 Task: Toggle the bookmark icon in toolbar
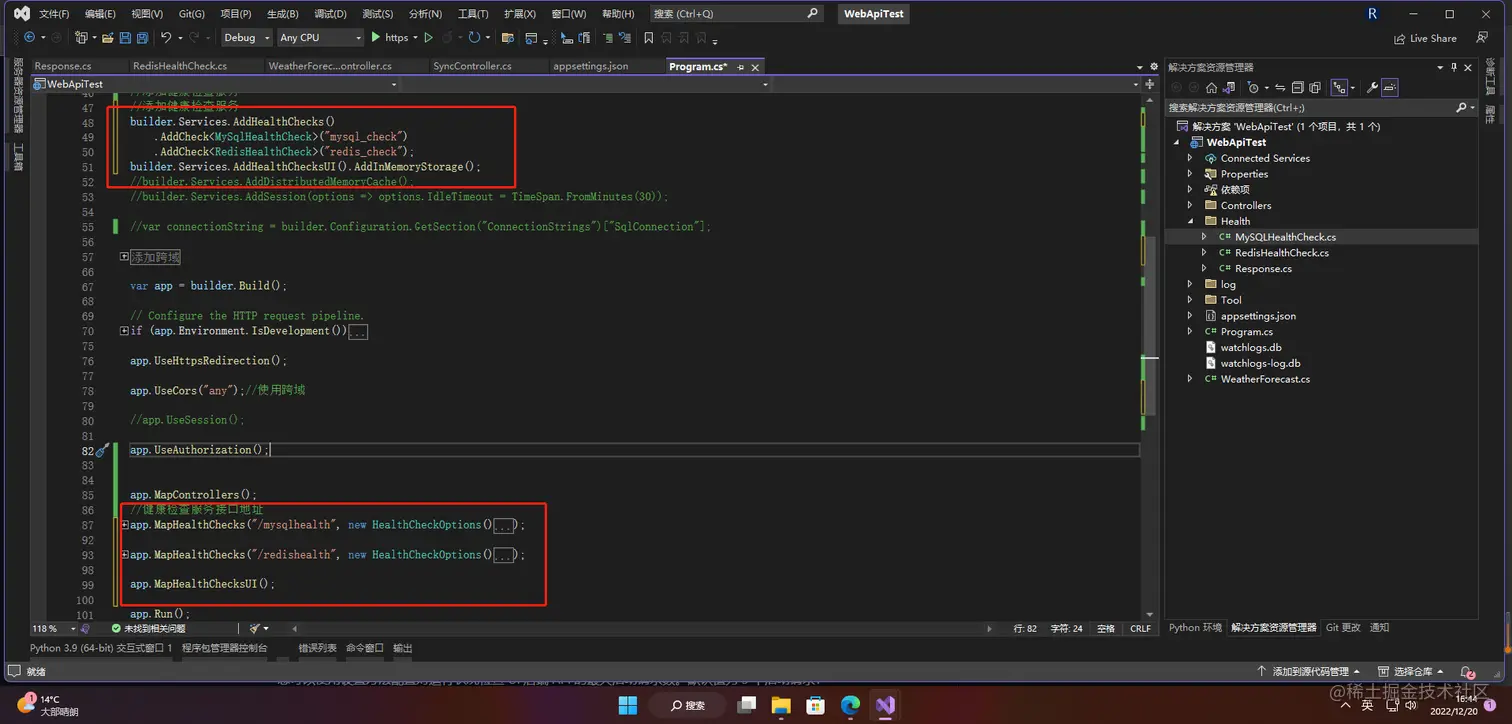point(649,37)
